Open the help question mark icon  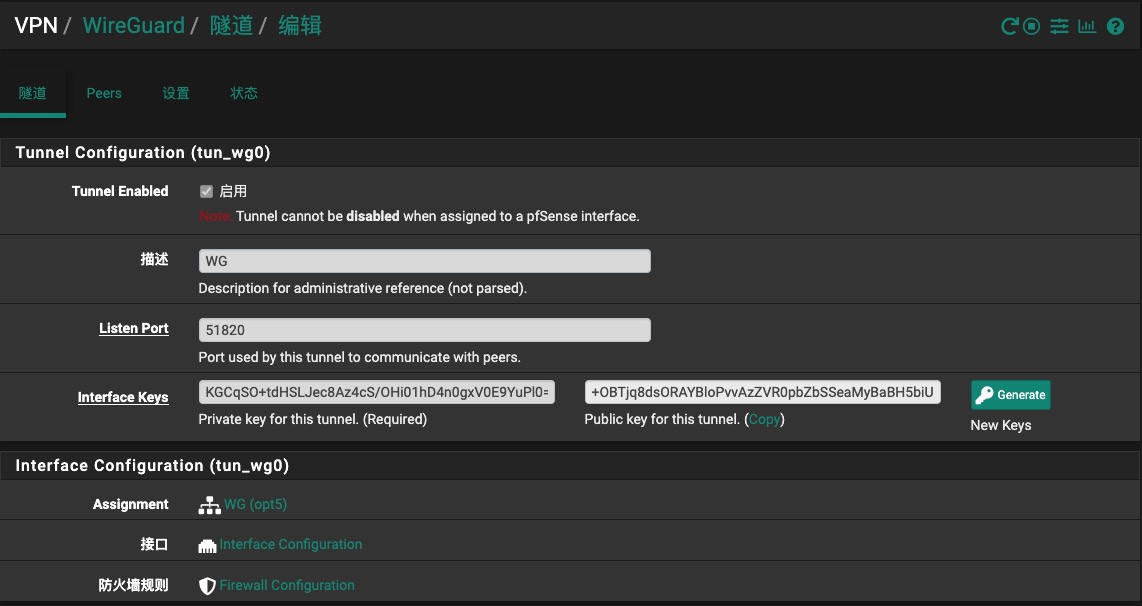tap(1116, 27)
